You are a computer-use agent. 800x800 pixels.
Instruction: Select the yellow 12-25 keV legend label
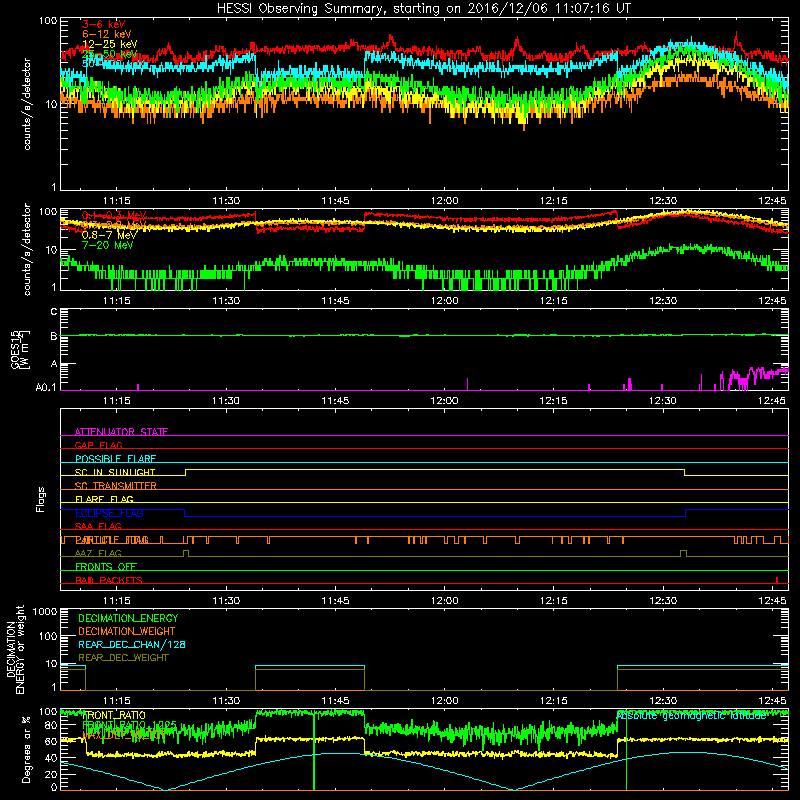click(109, 44)
